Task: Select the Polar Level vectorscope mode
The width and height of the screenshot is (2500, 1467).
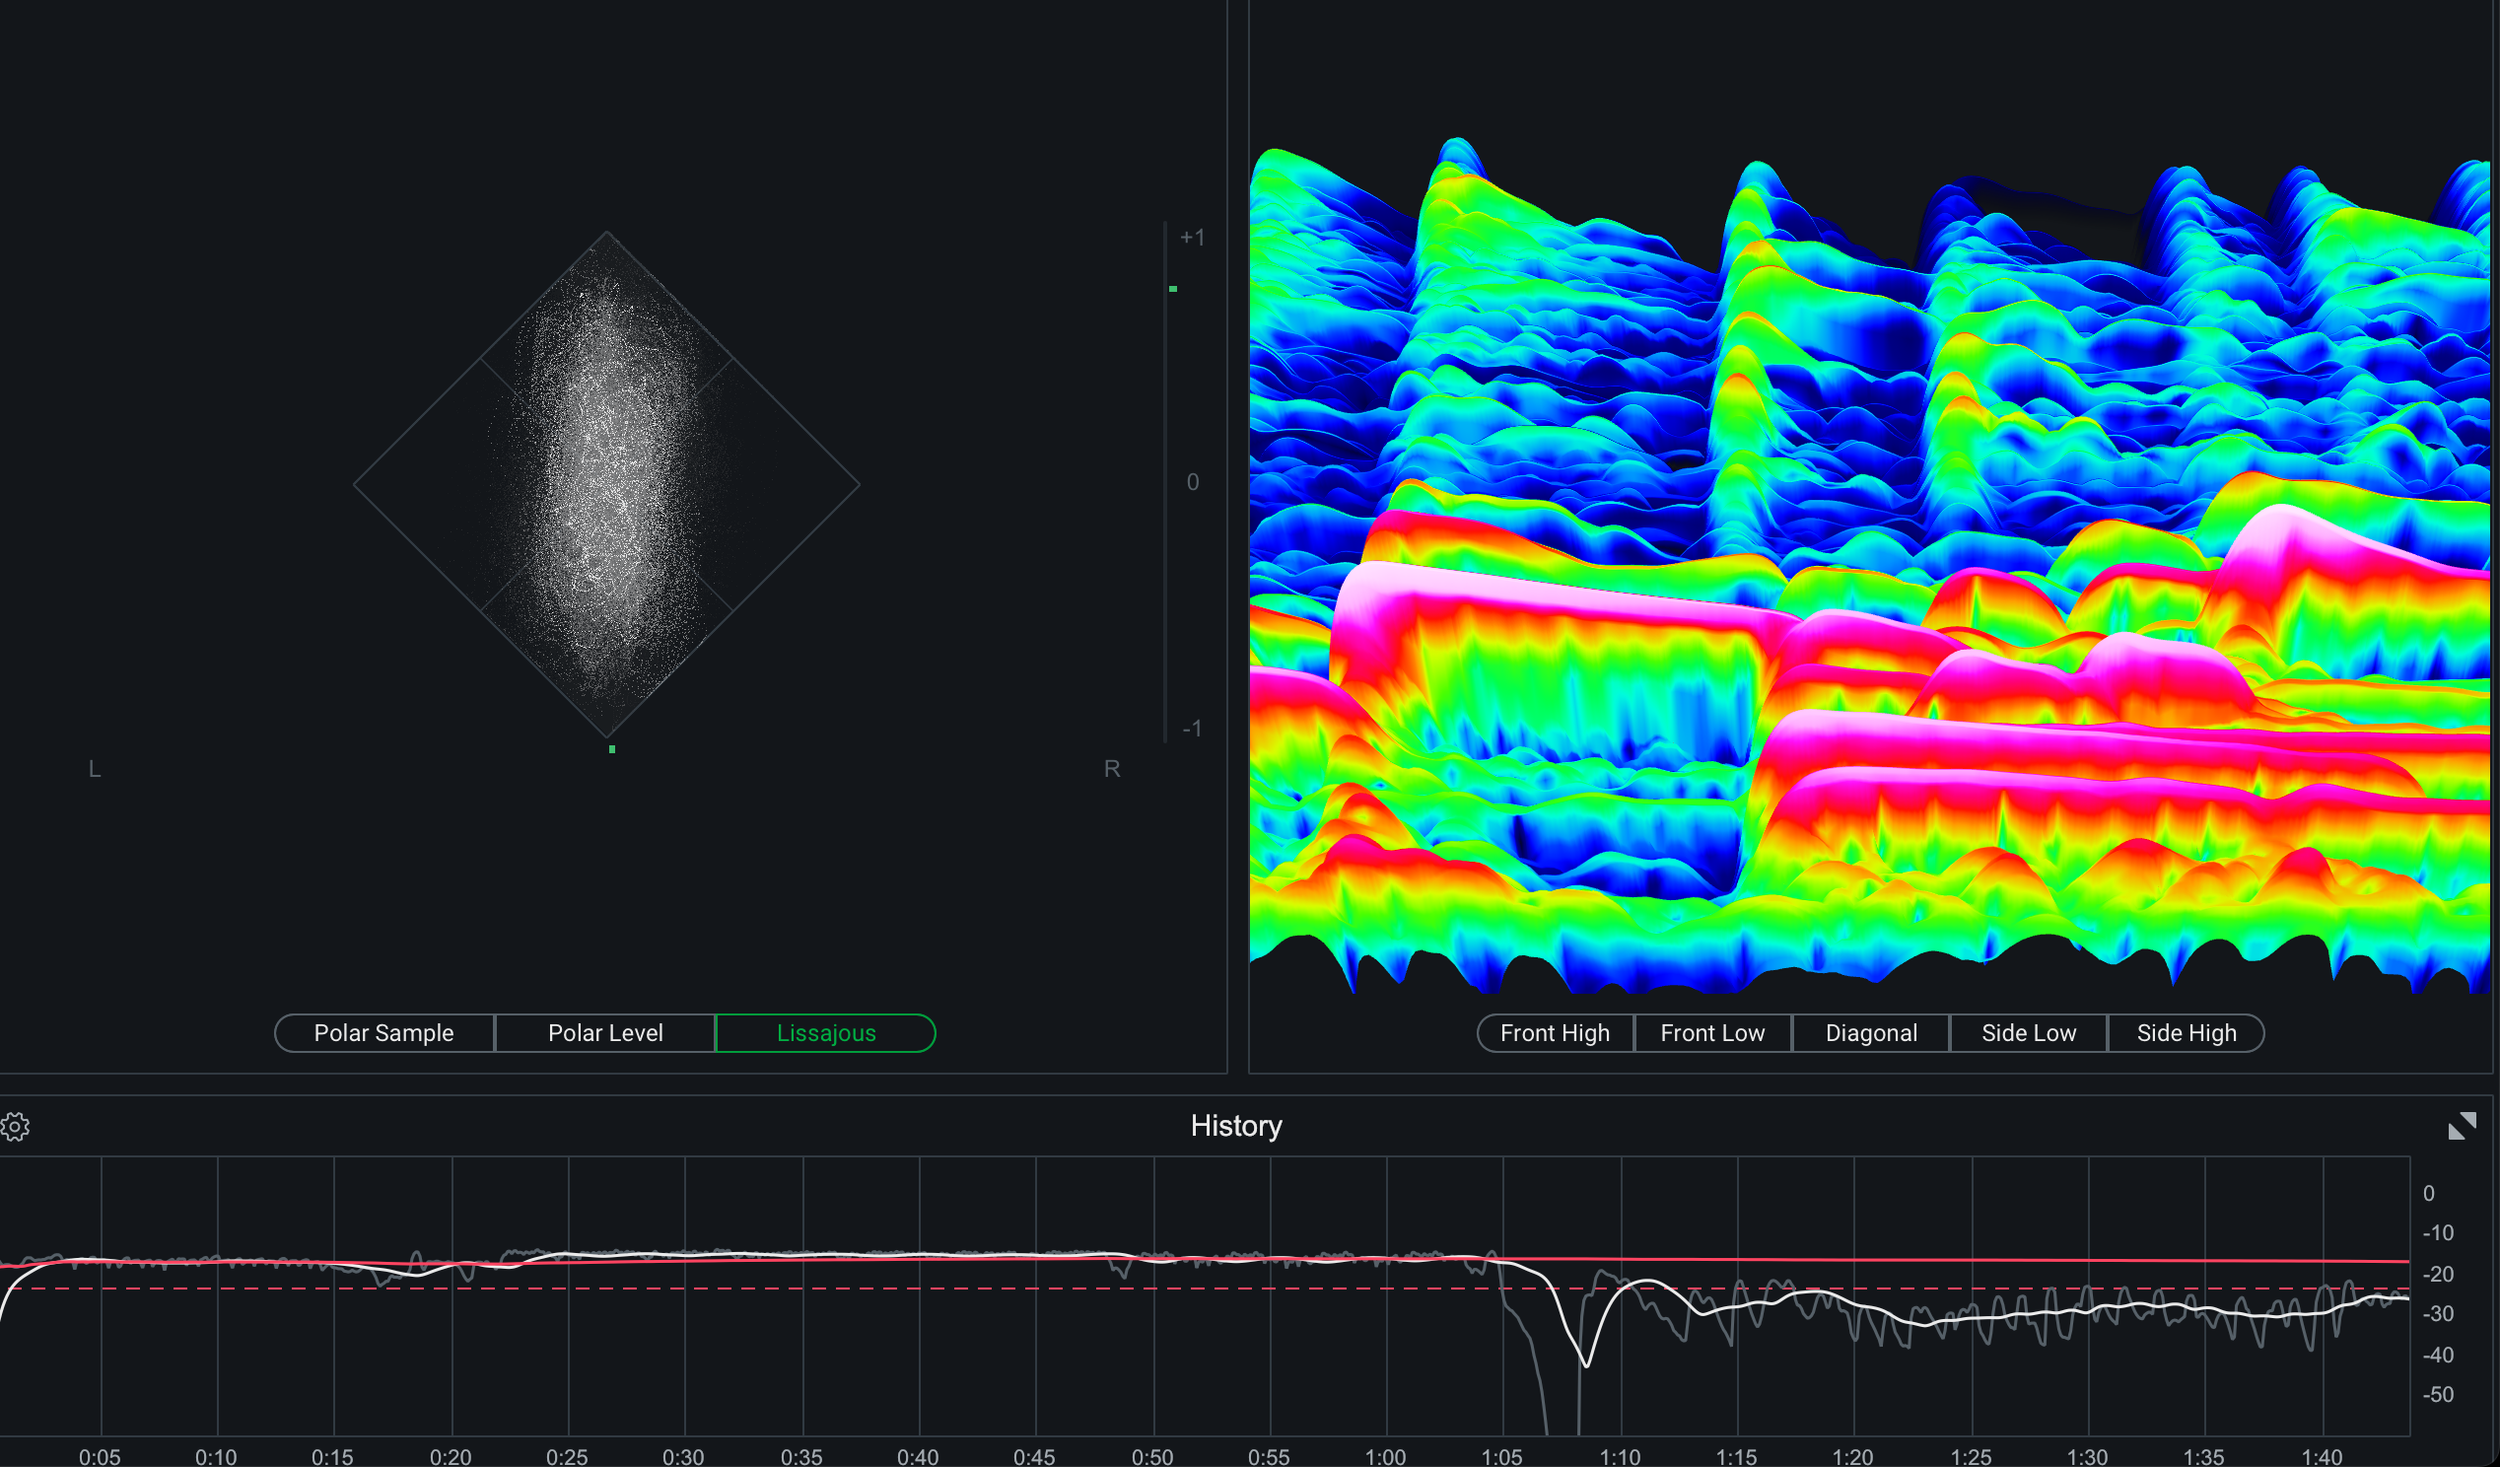Action: [605, 1033]
